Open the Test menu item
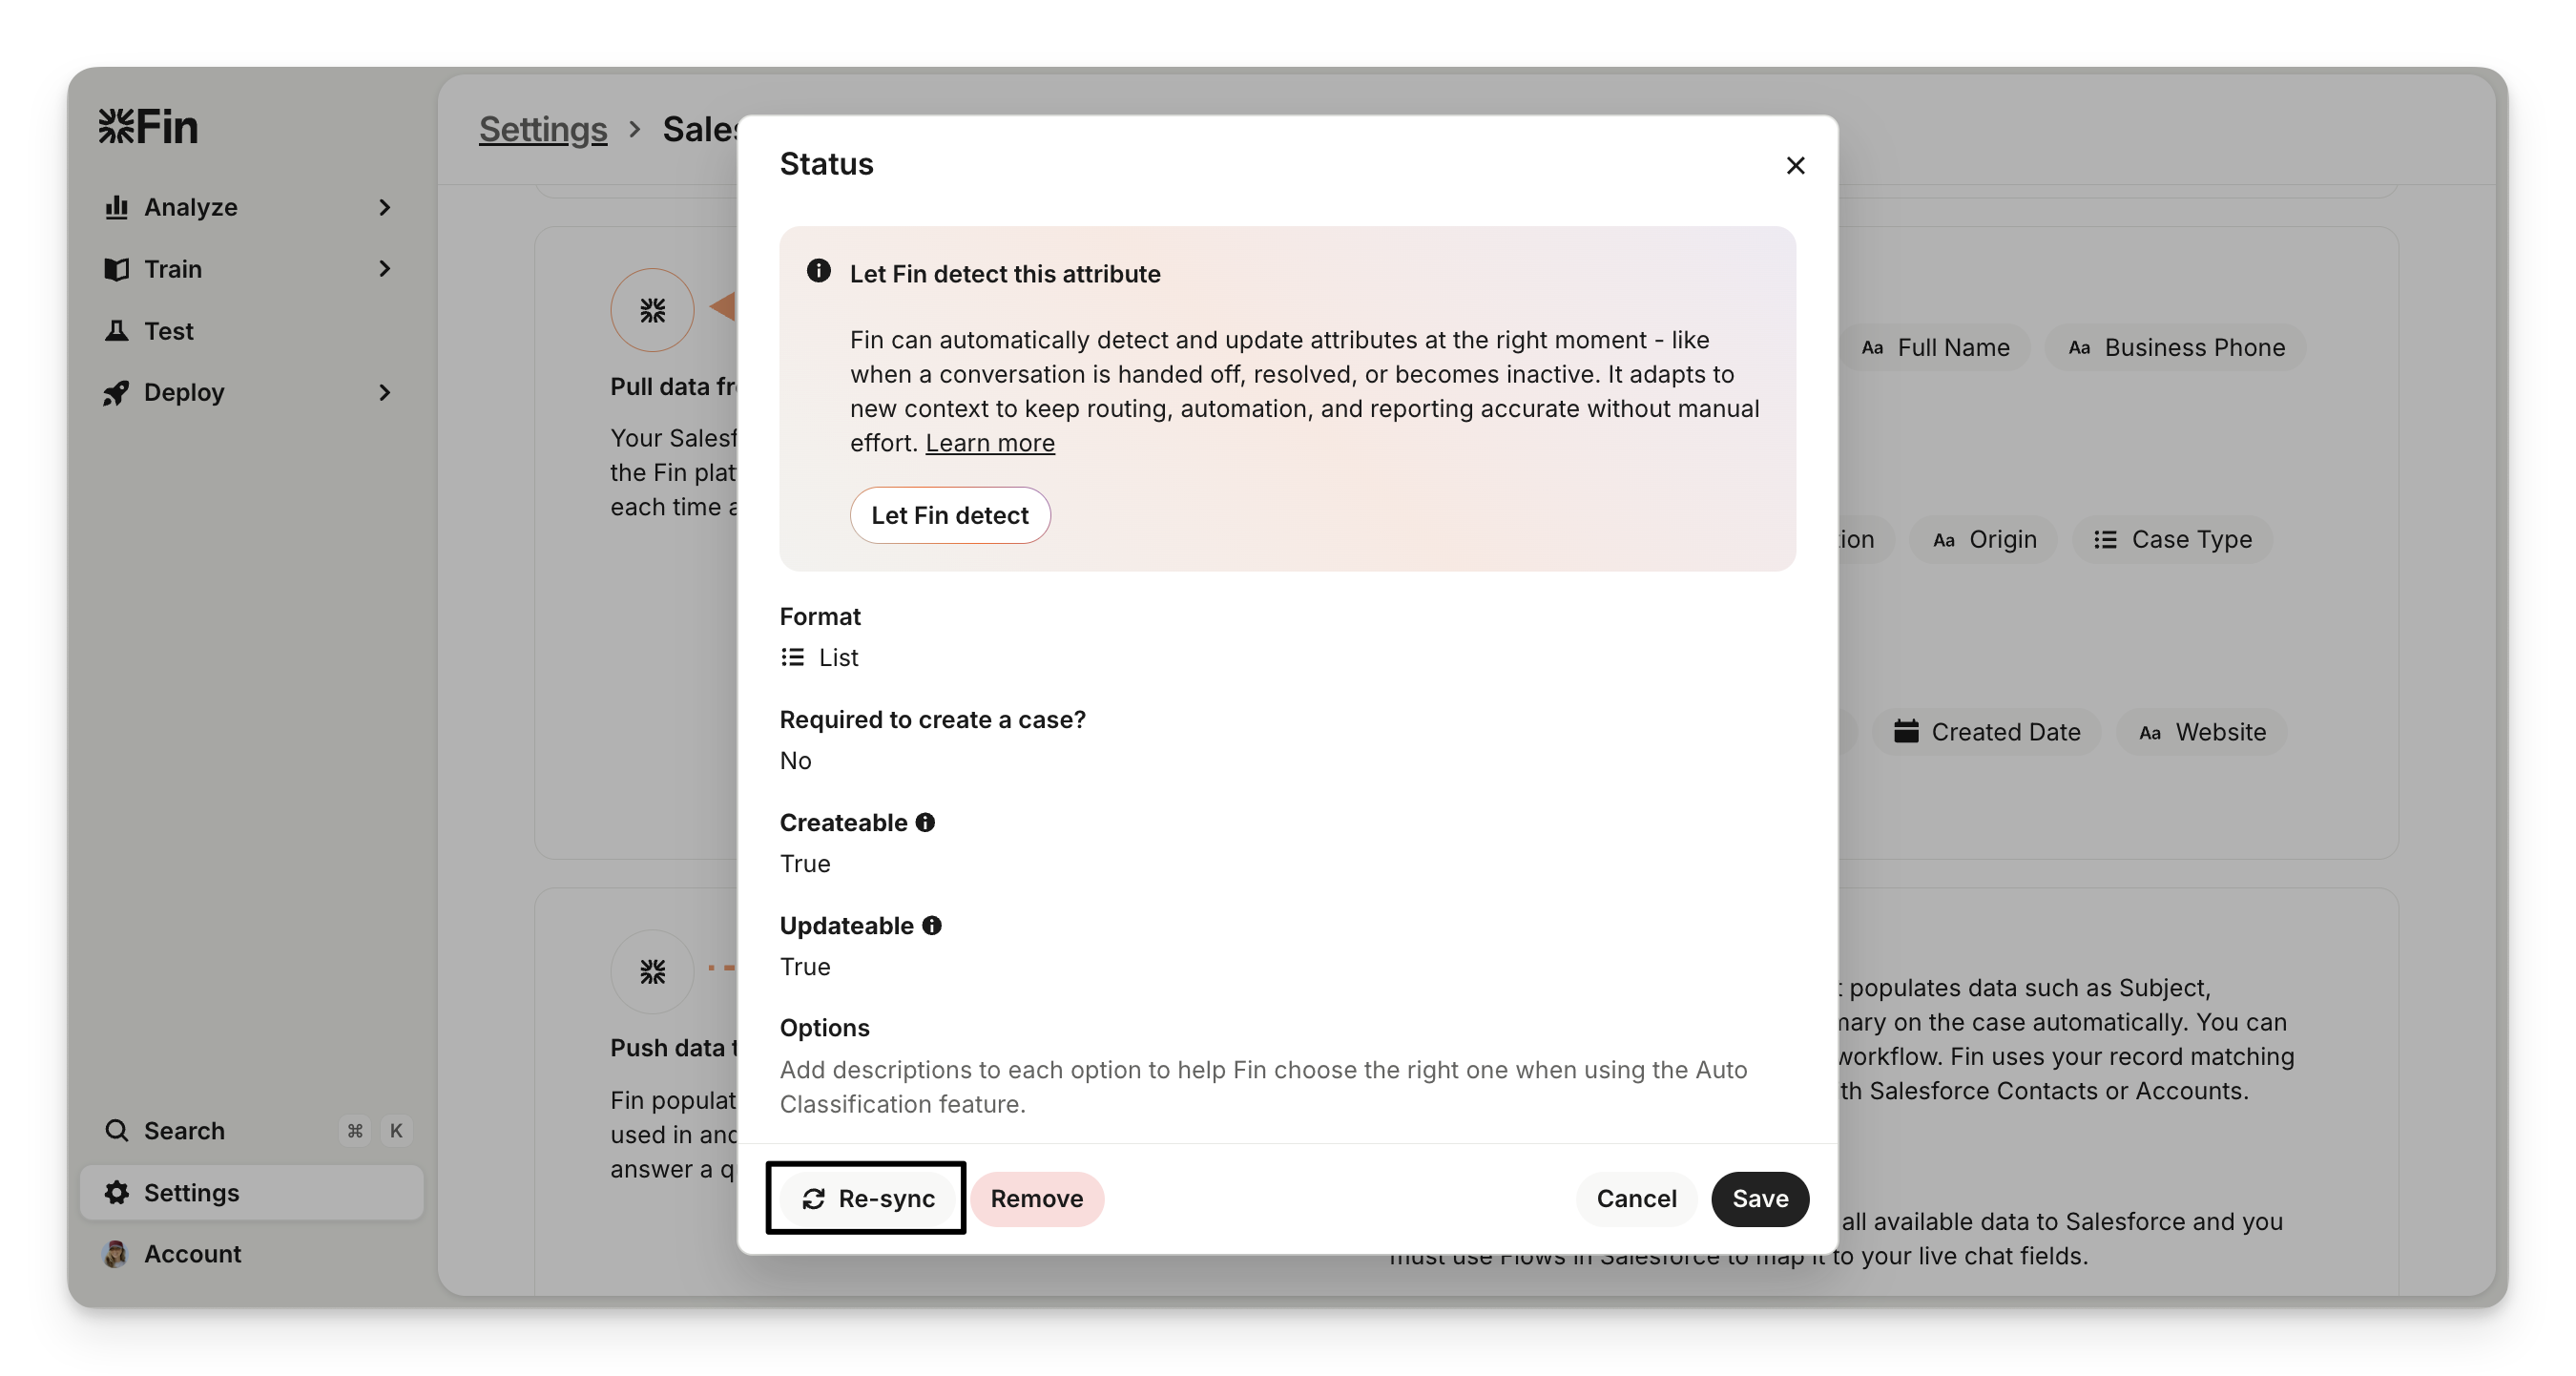 tap(168, 331)
